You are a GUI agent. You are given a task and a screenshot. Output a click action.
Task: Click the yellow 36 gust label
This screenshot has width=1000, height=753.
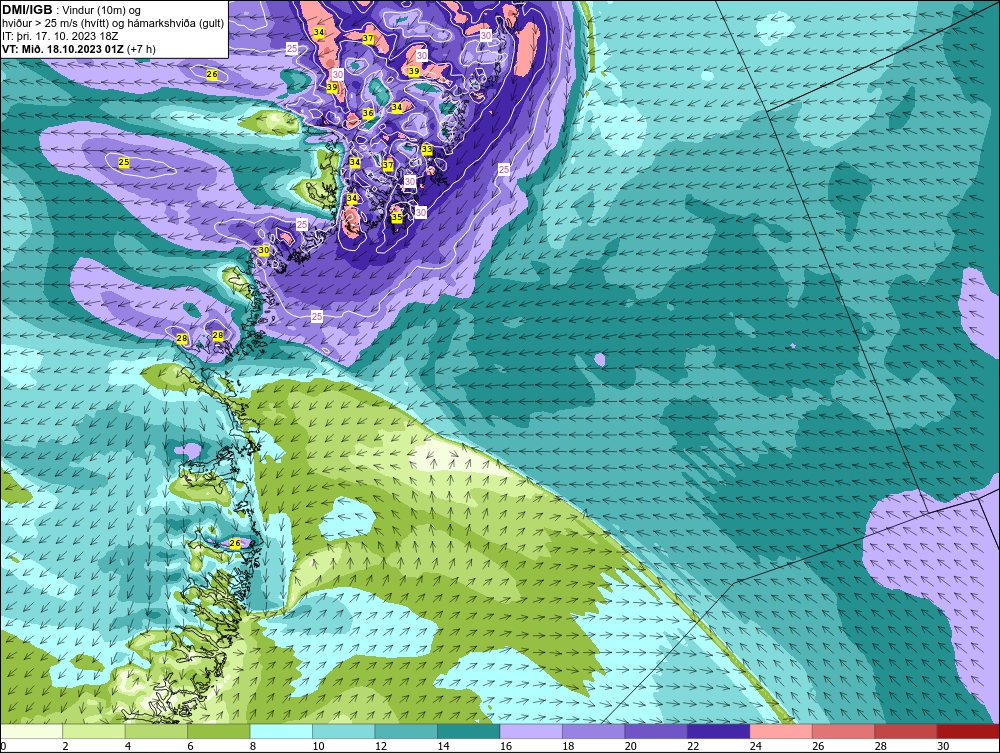tap(368, 113)
